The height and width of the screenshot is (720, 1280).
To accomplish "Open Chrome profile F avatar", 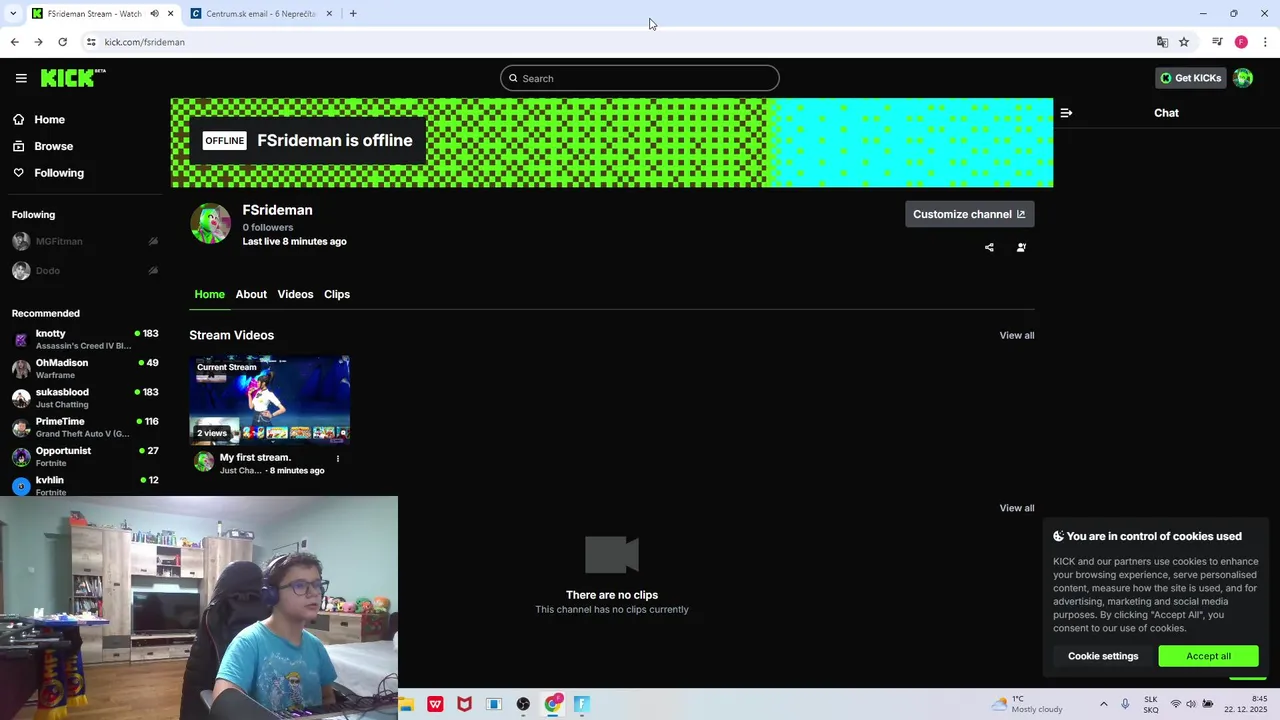I will (x=1241, y=42).
